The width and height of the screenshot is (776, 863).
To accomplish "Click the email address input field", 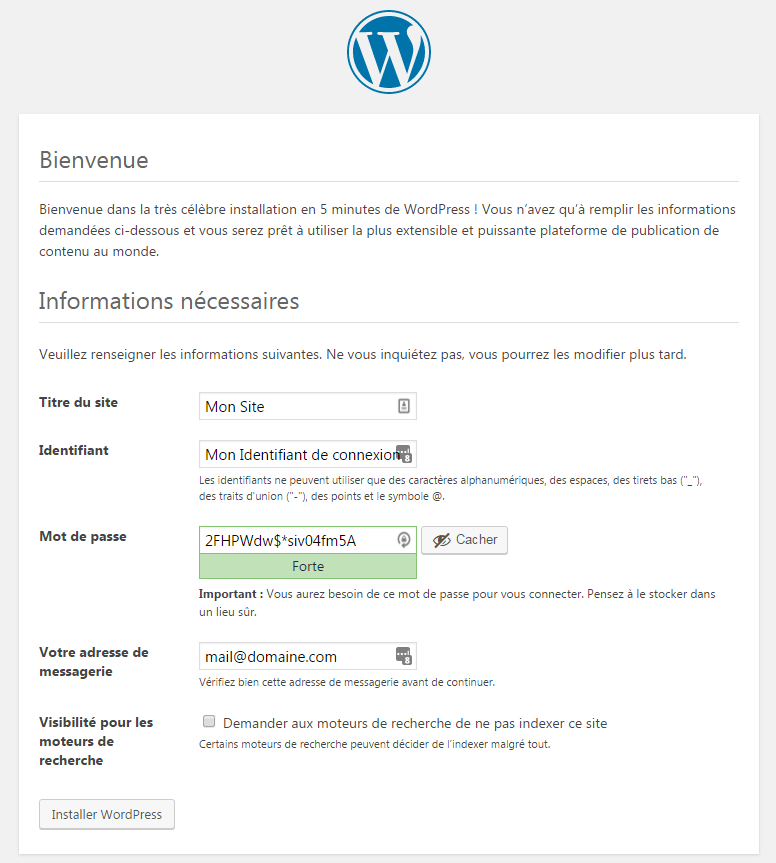I will (308, 656).
